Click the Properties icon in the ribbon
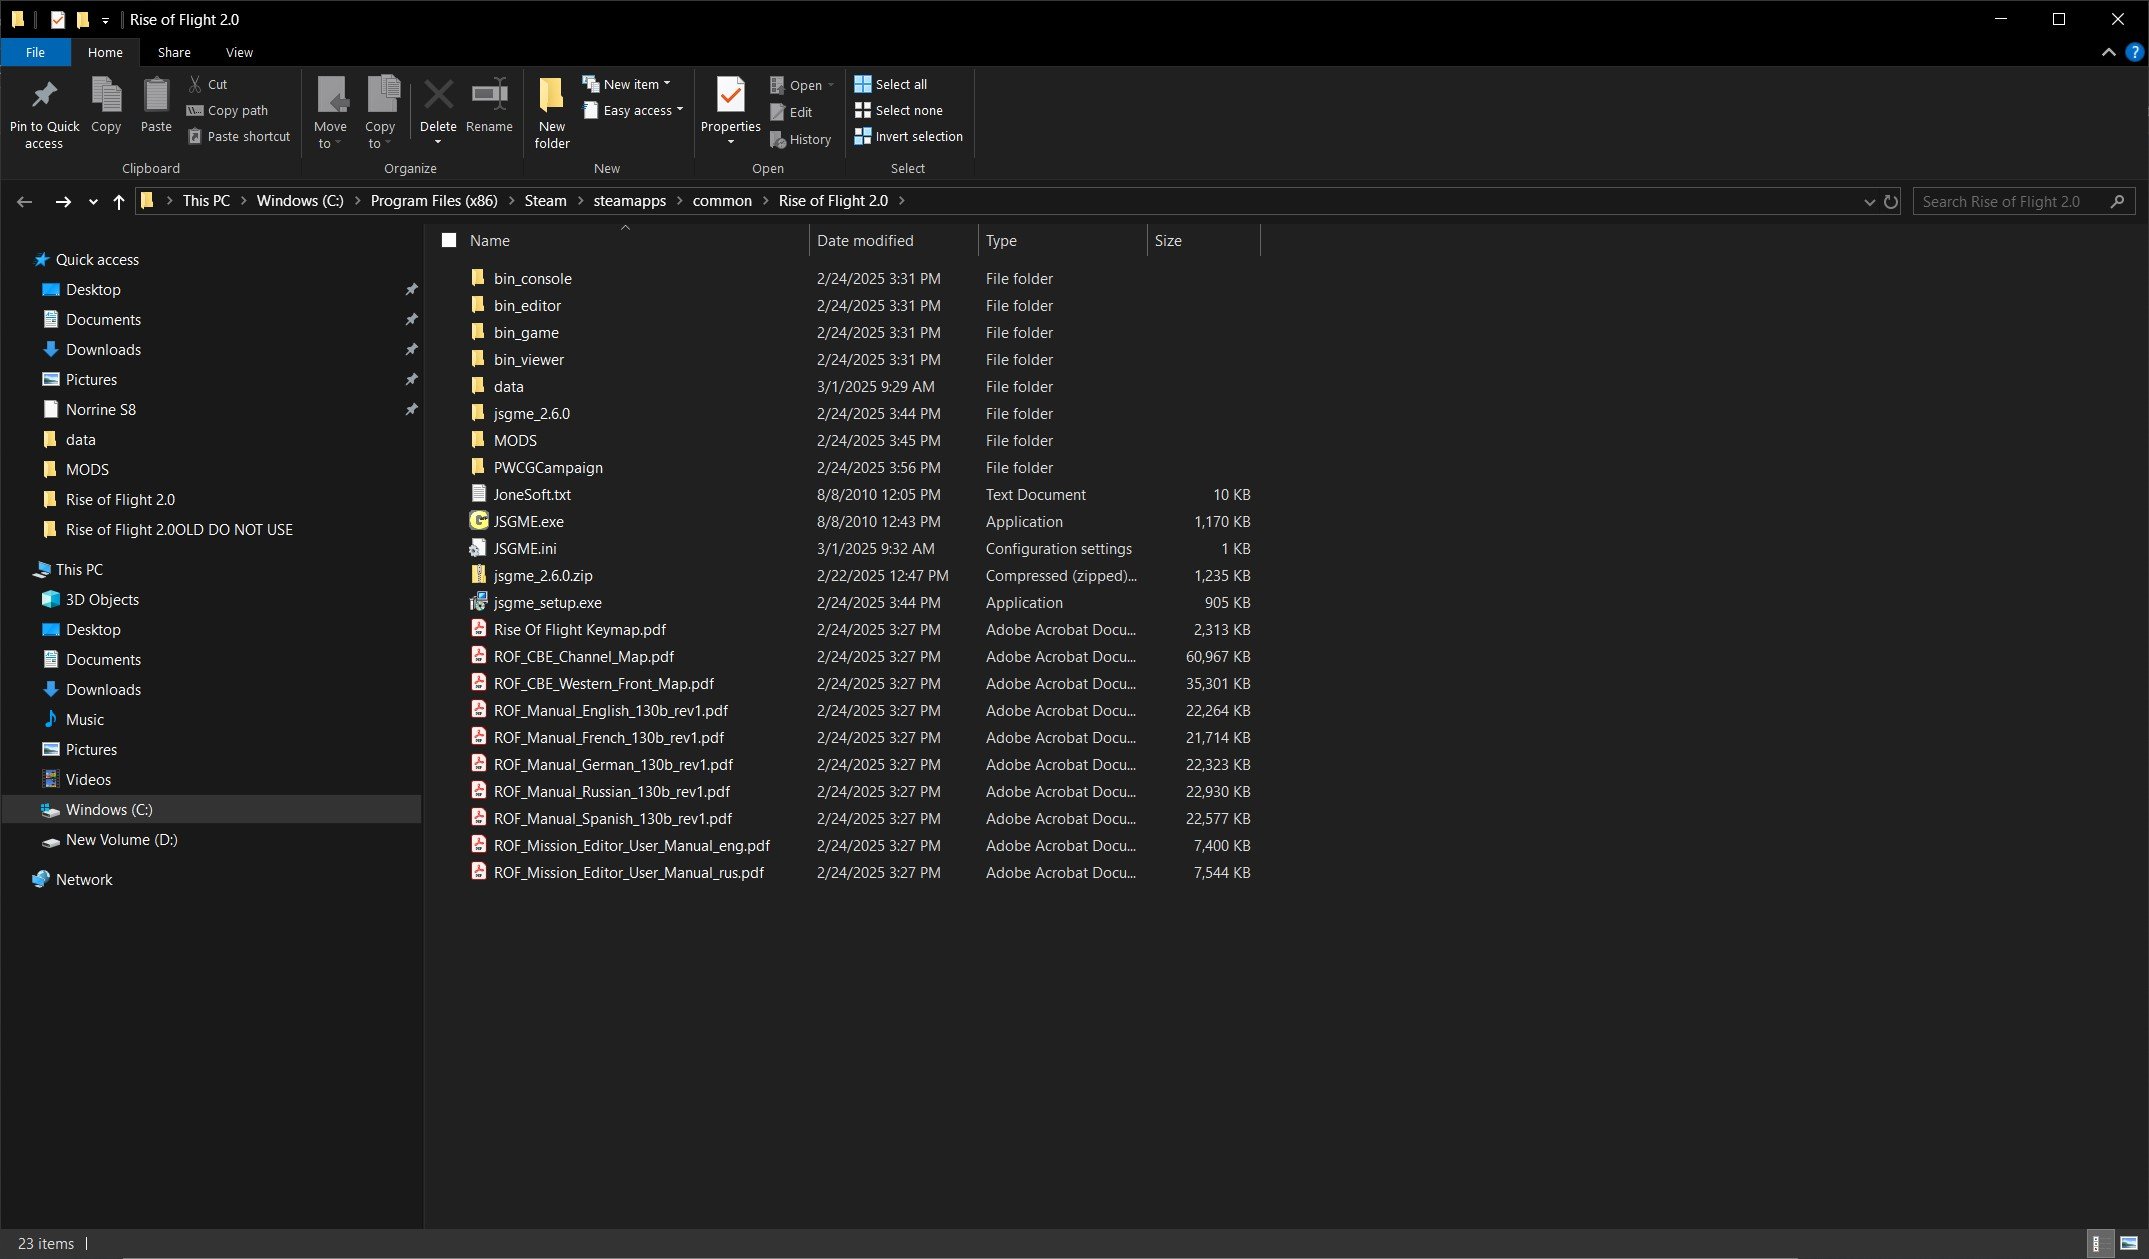 coord(730,96)
